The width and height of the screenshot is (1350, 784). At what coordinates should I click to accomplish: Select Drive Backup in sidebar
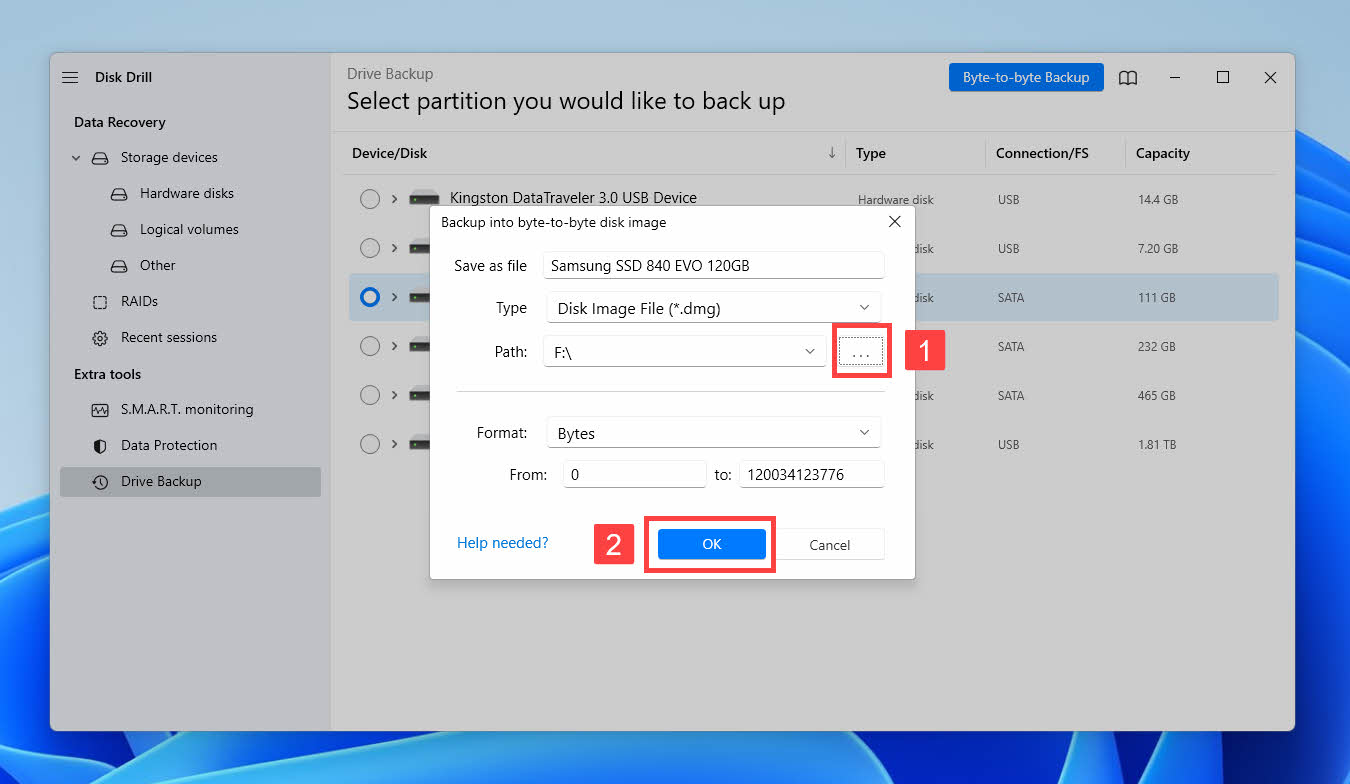(x=190, y=482)
